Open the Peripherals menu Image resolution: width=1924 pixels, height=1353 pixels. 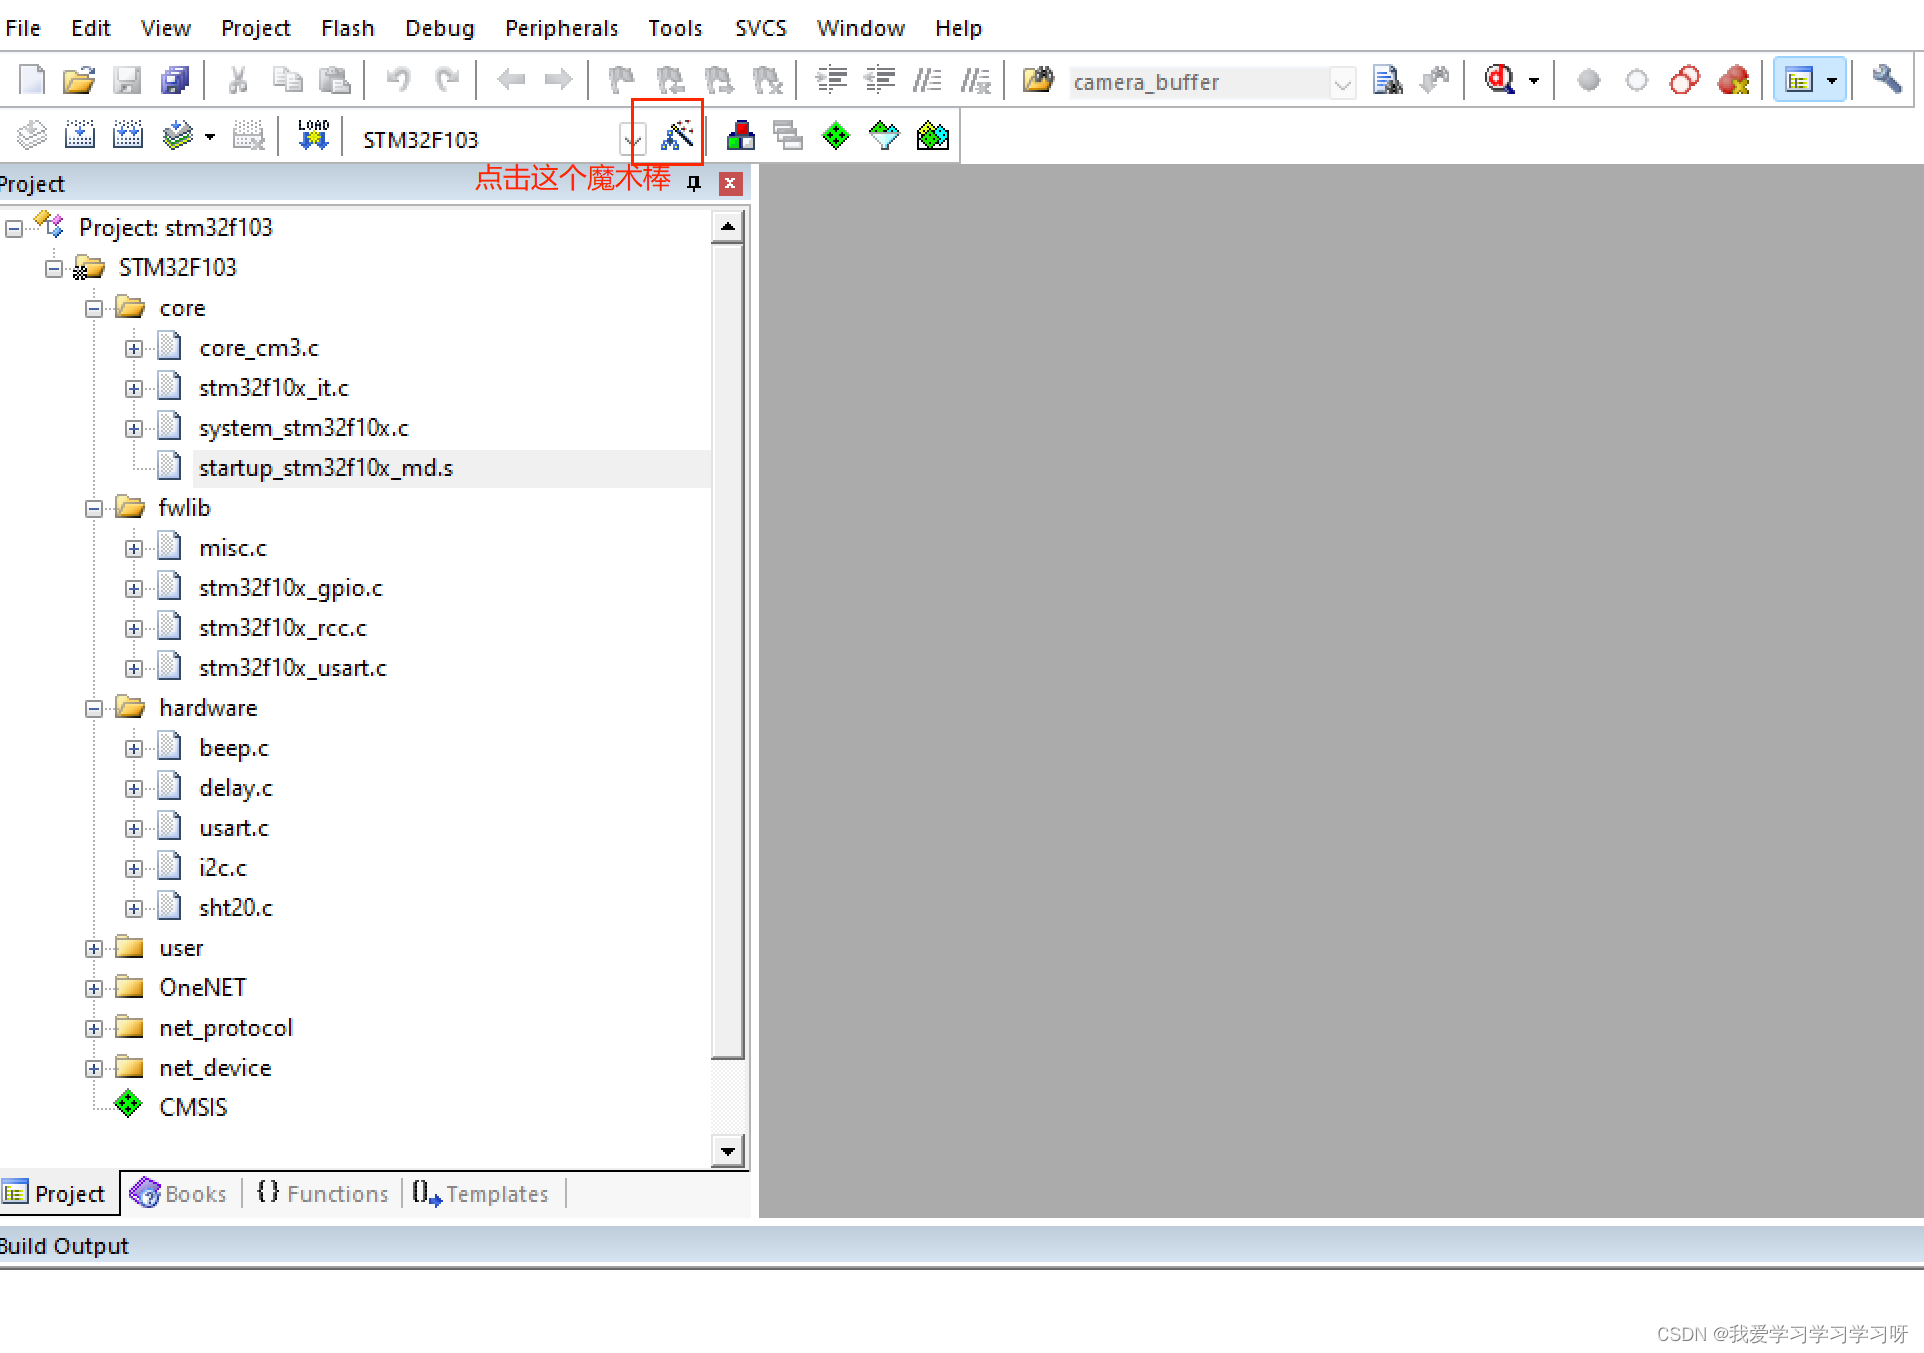561,28
